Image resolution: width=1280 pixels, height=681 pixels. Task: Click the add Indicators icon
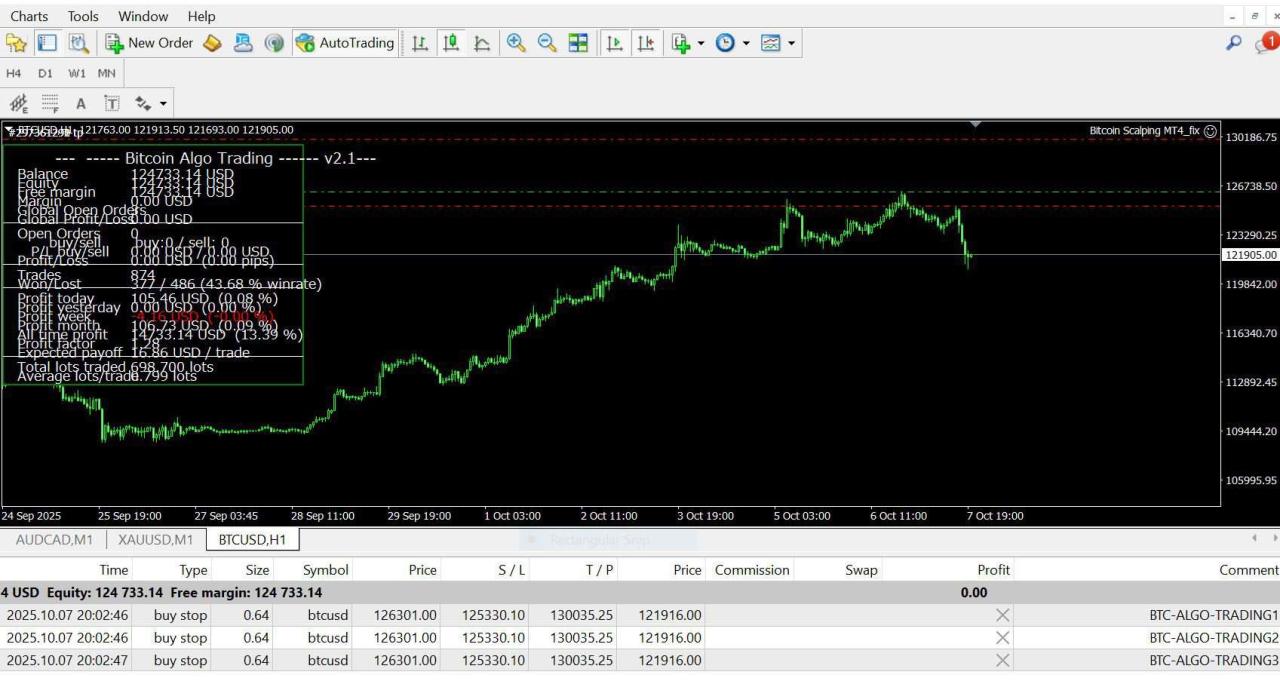click(x=681, y=43)
